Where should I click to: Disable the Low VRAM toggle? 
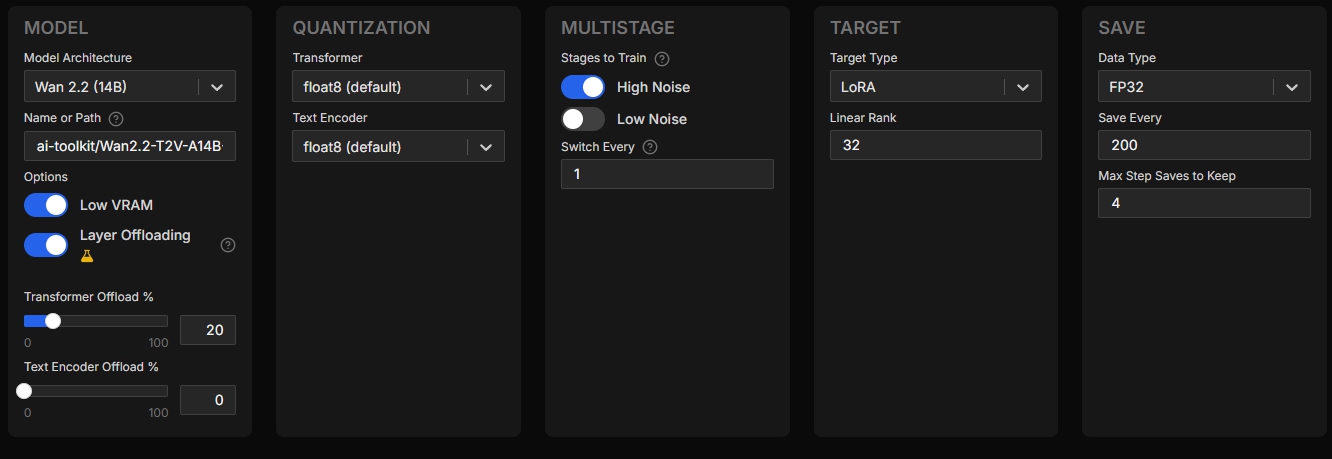[x=46, y=205]
